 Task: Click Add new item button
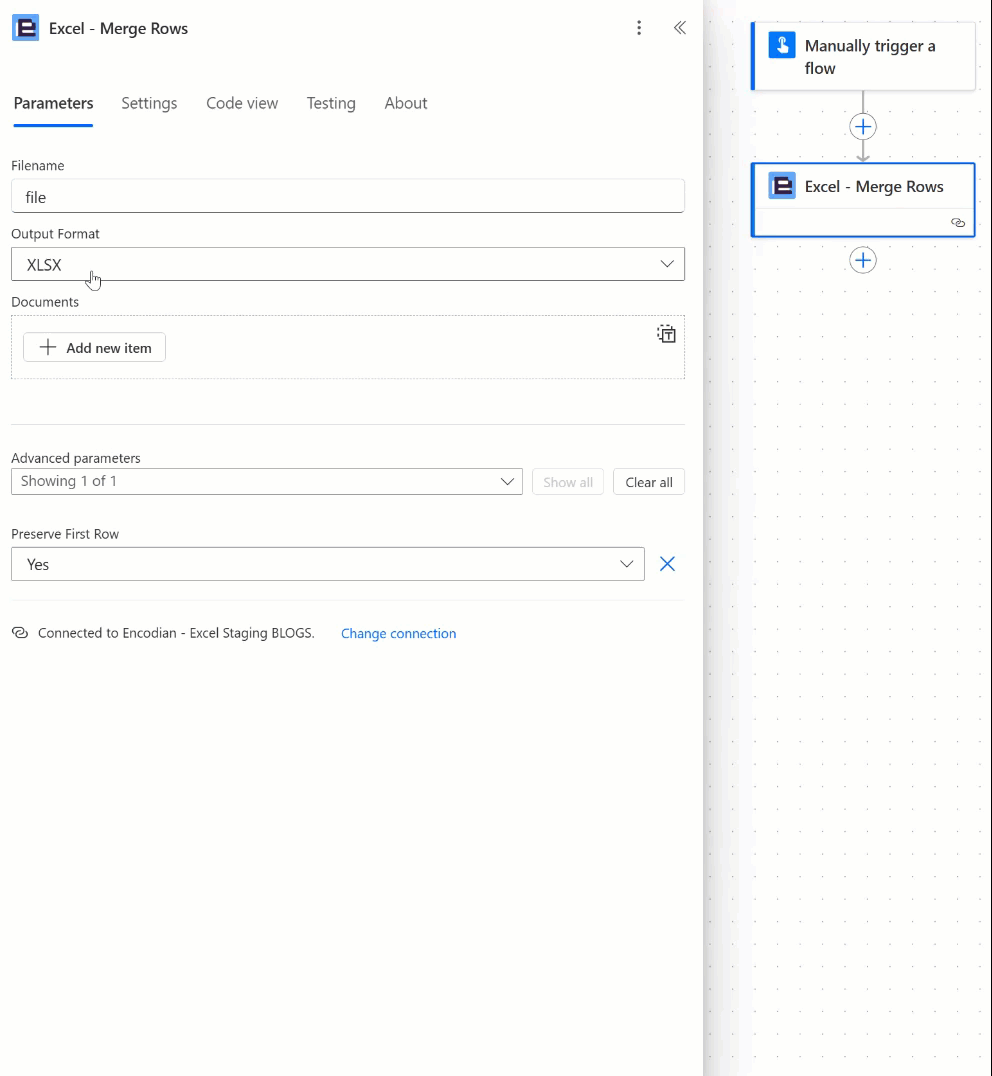tap(95, 348)
